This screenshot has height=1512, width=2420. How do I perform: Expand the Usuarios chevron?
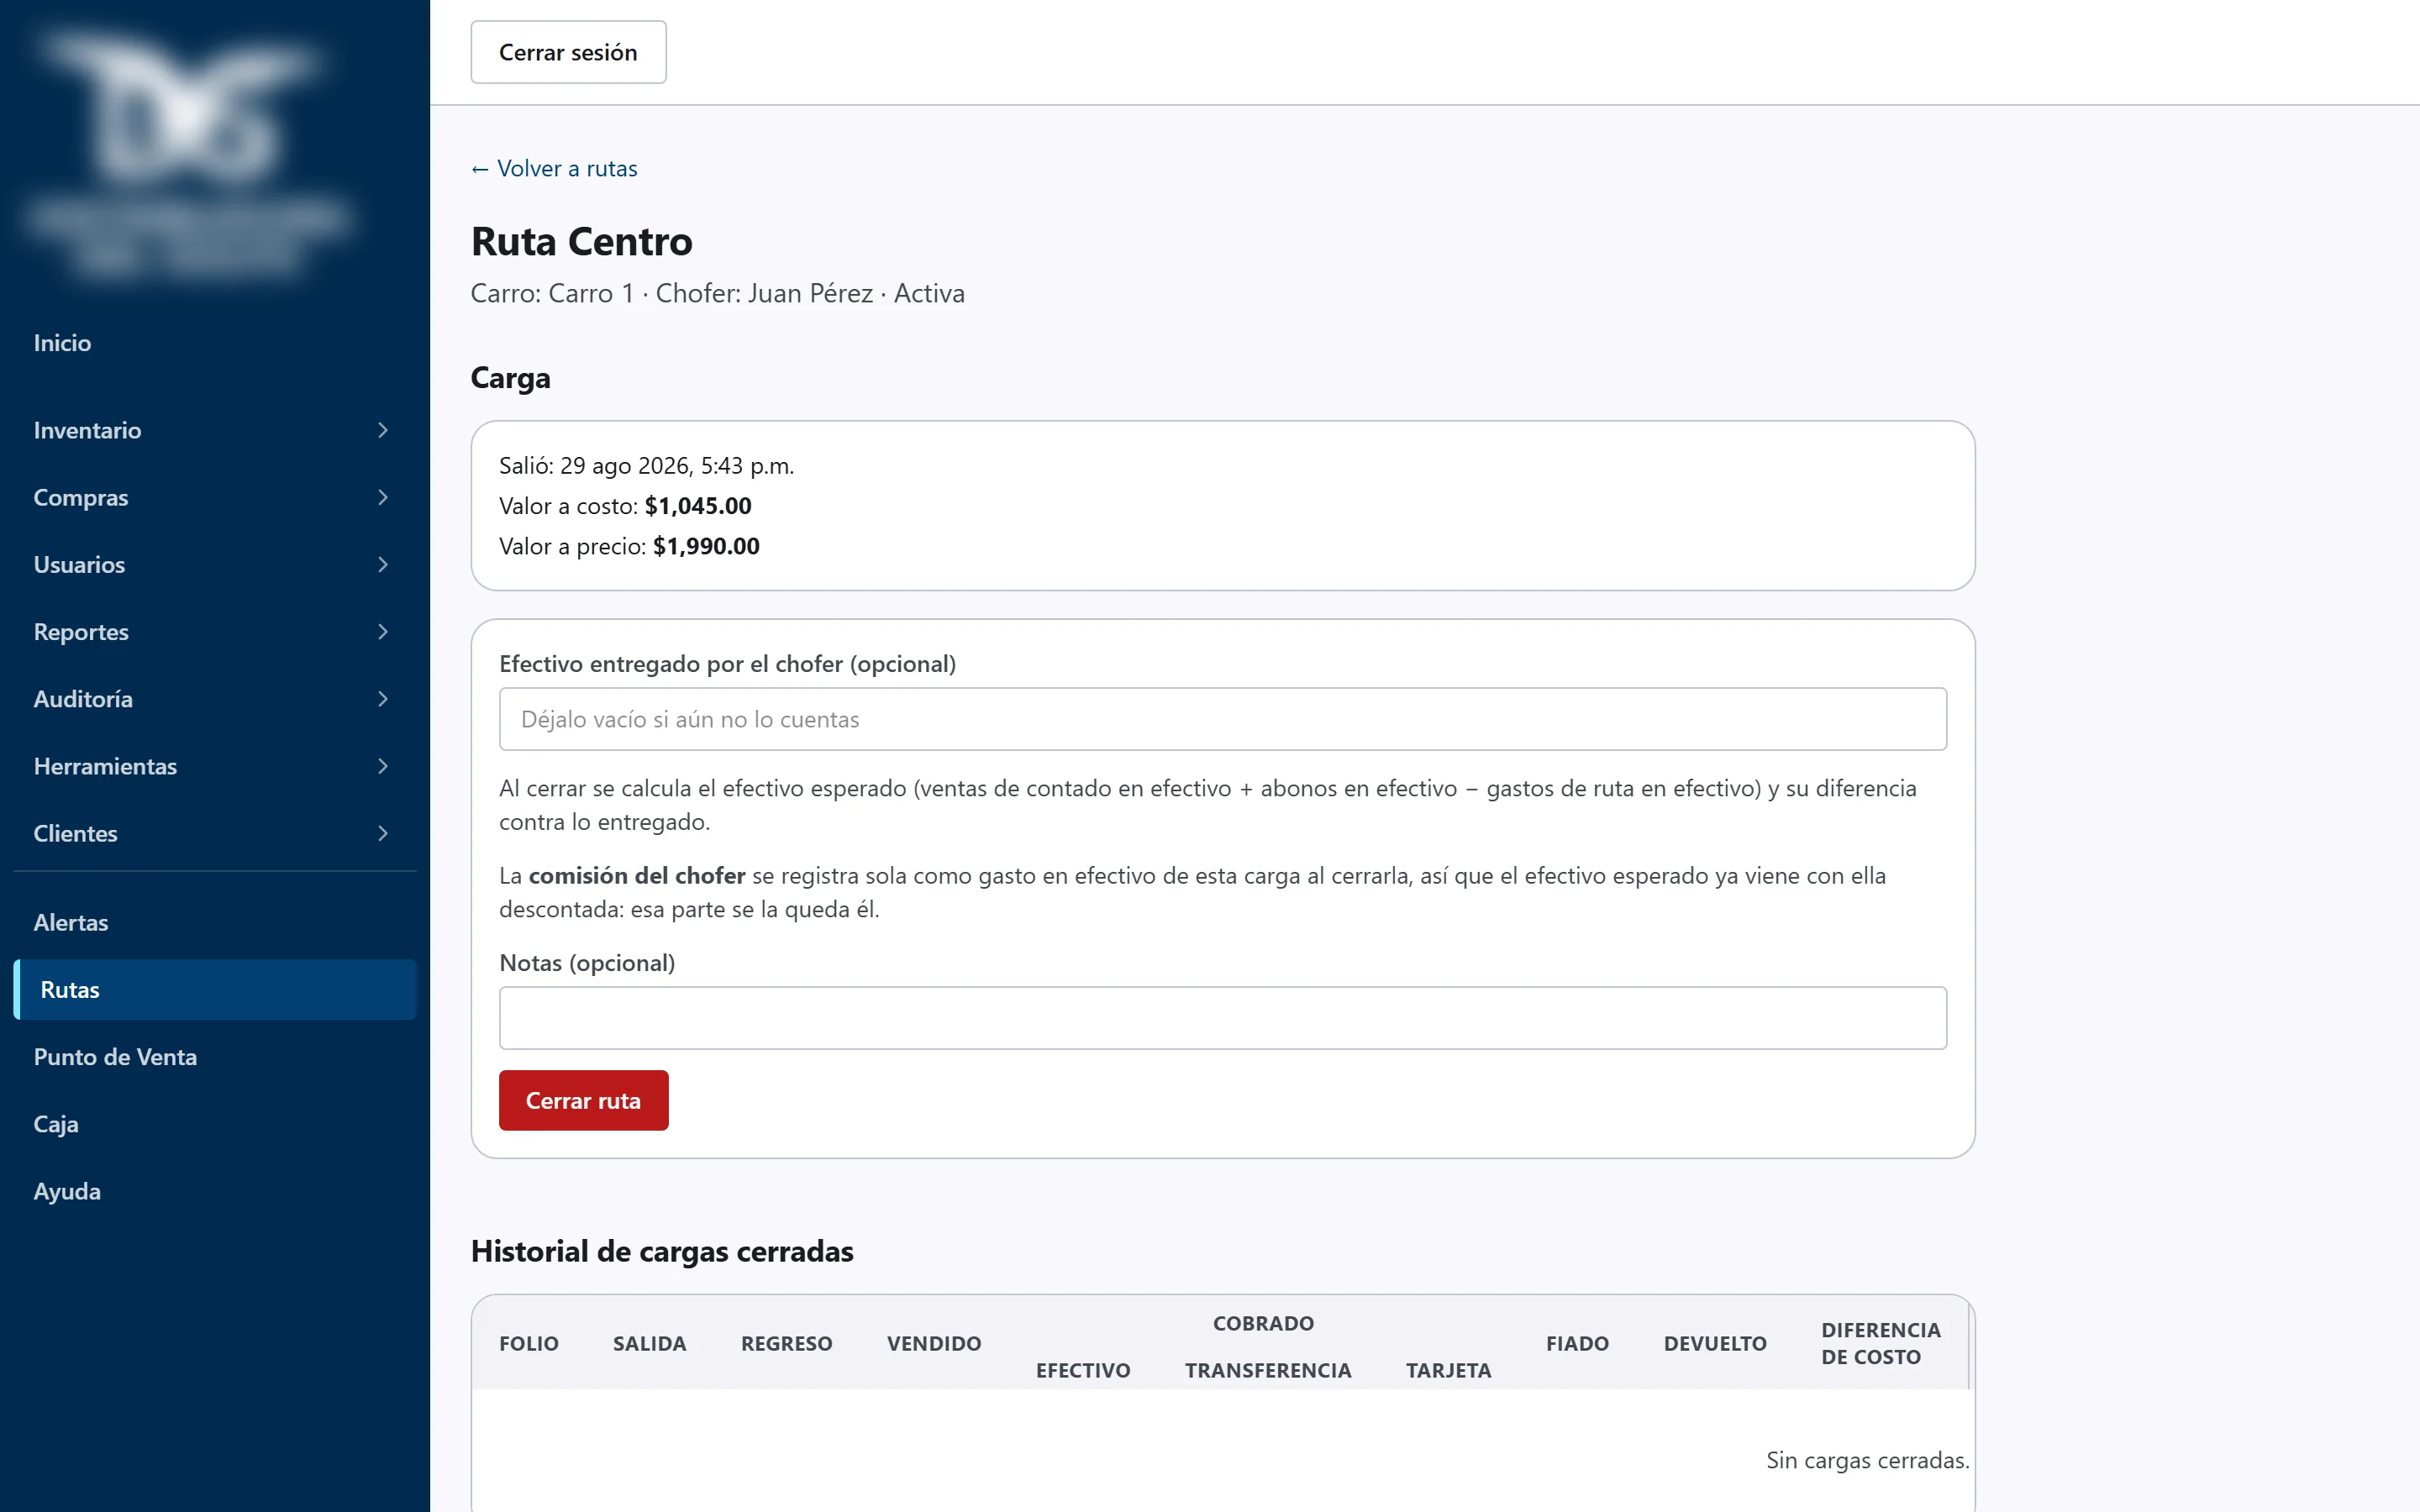point(383,564)
